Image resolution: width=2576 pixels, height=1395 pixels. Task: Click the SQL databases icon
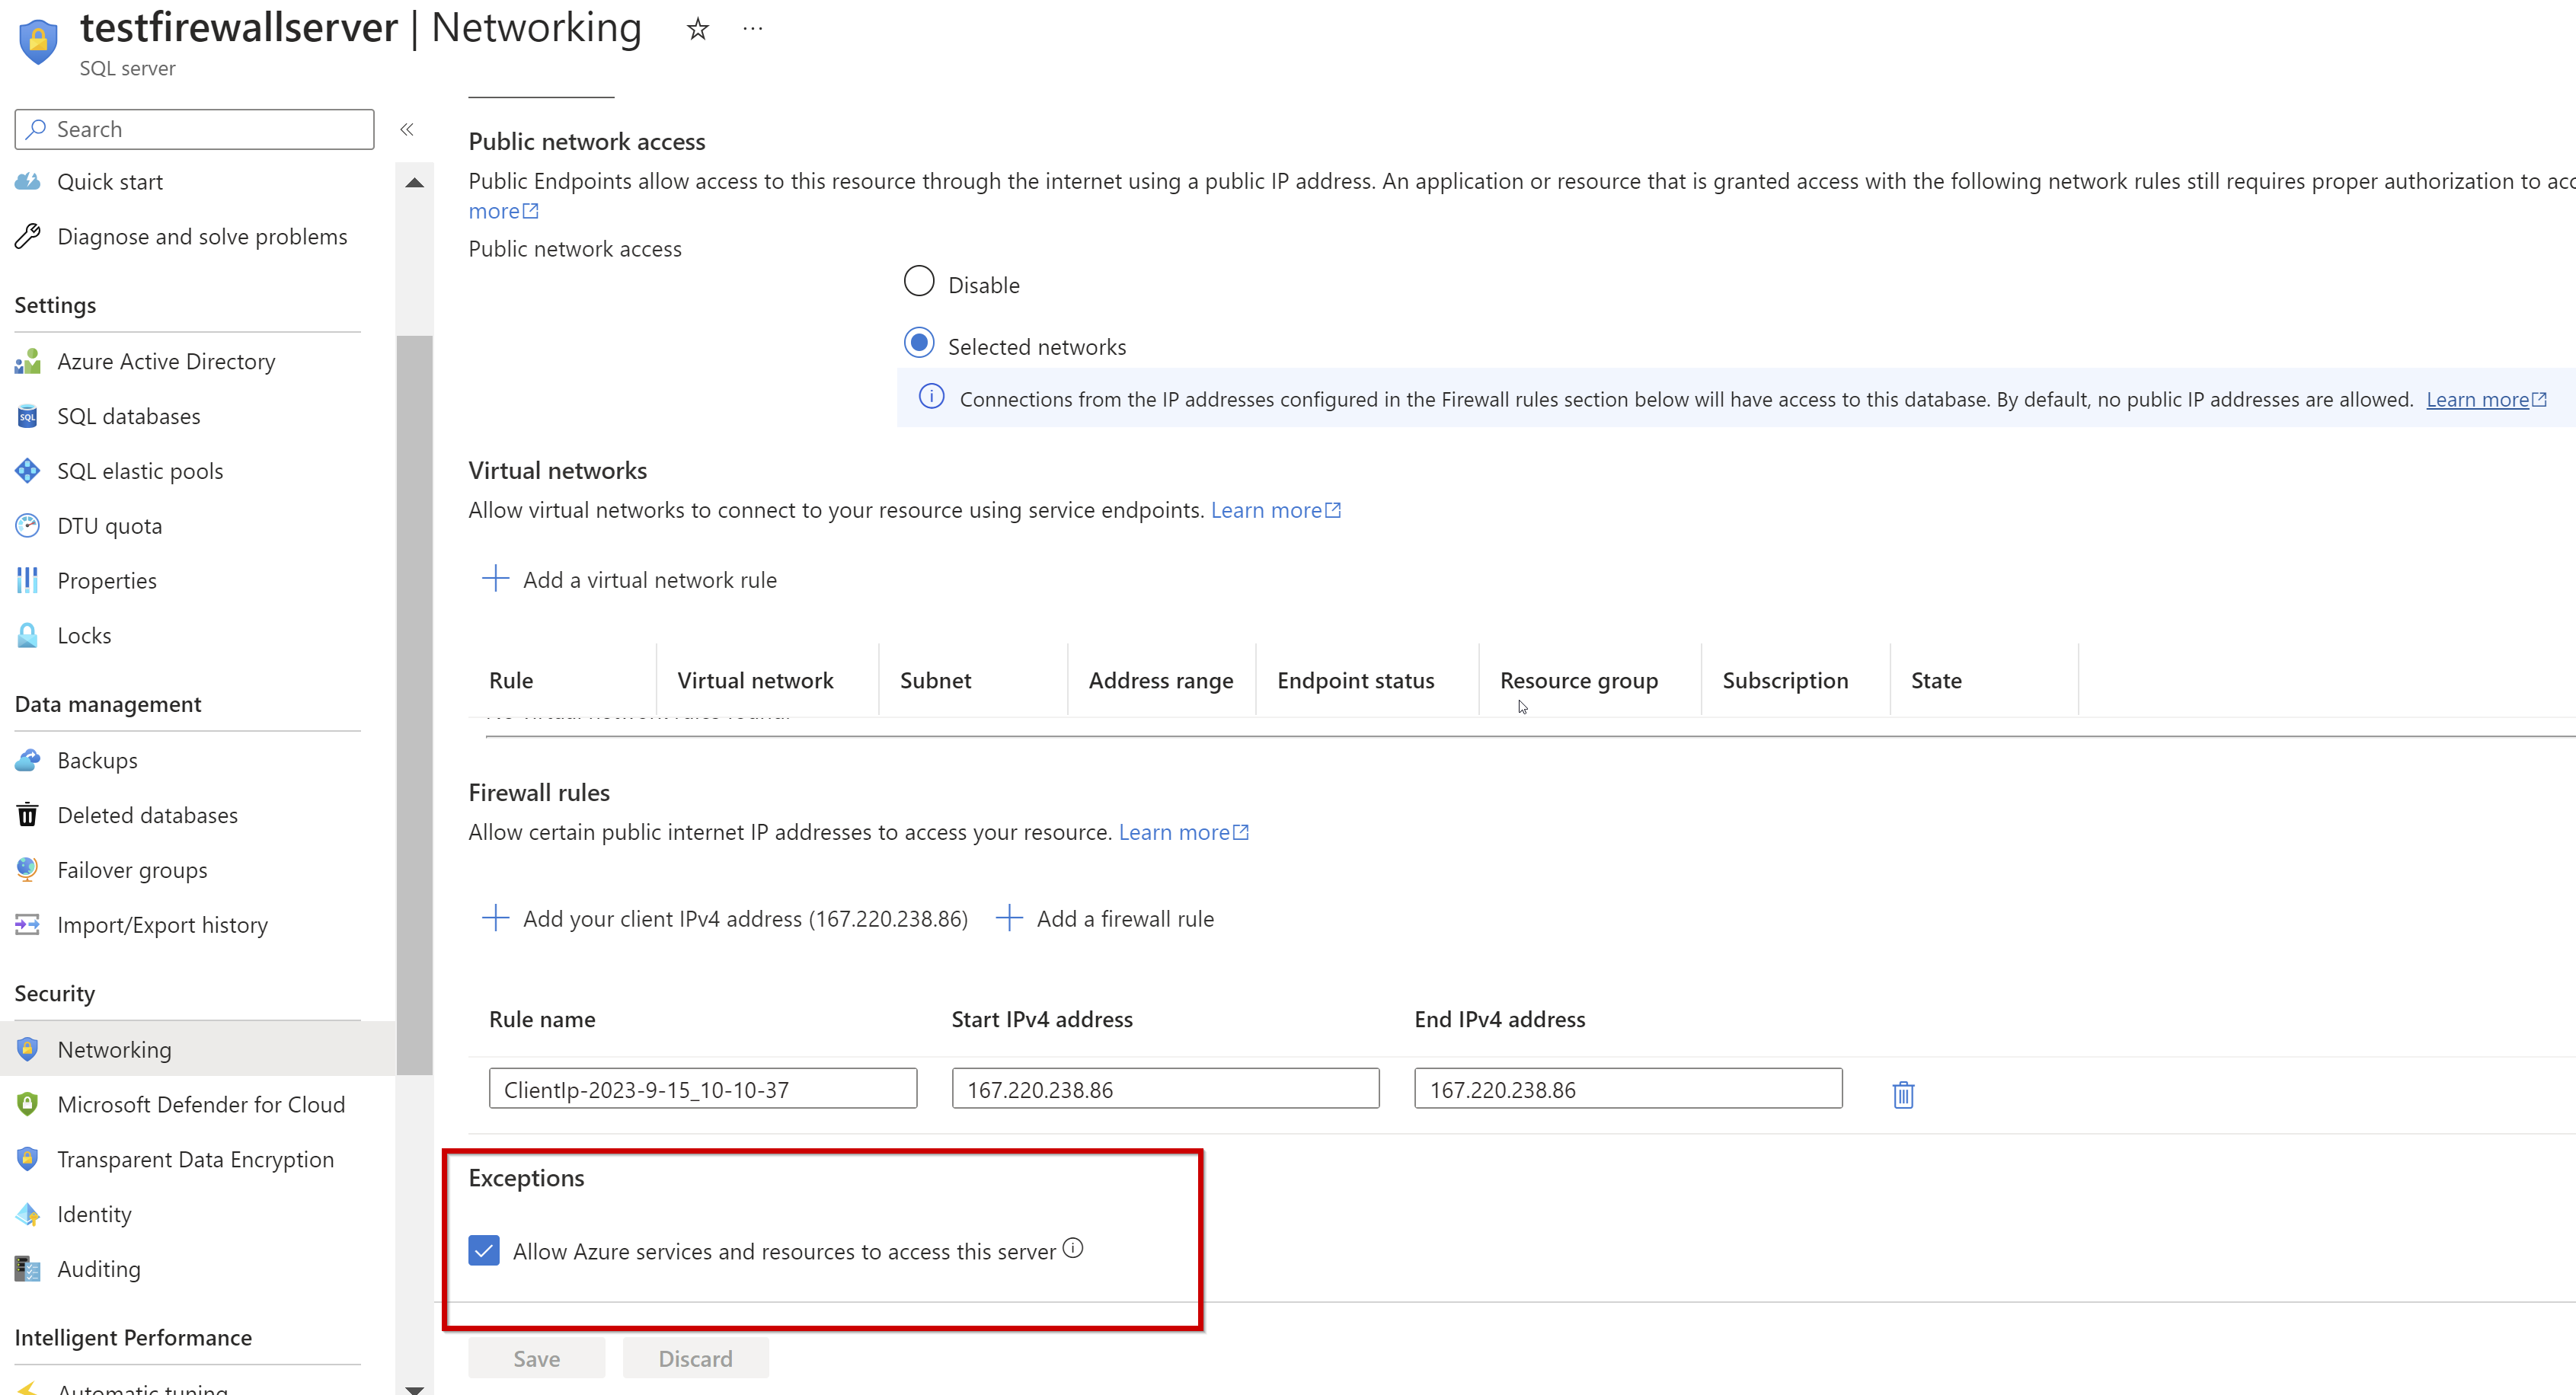pos(28,416)
